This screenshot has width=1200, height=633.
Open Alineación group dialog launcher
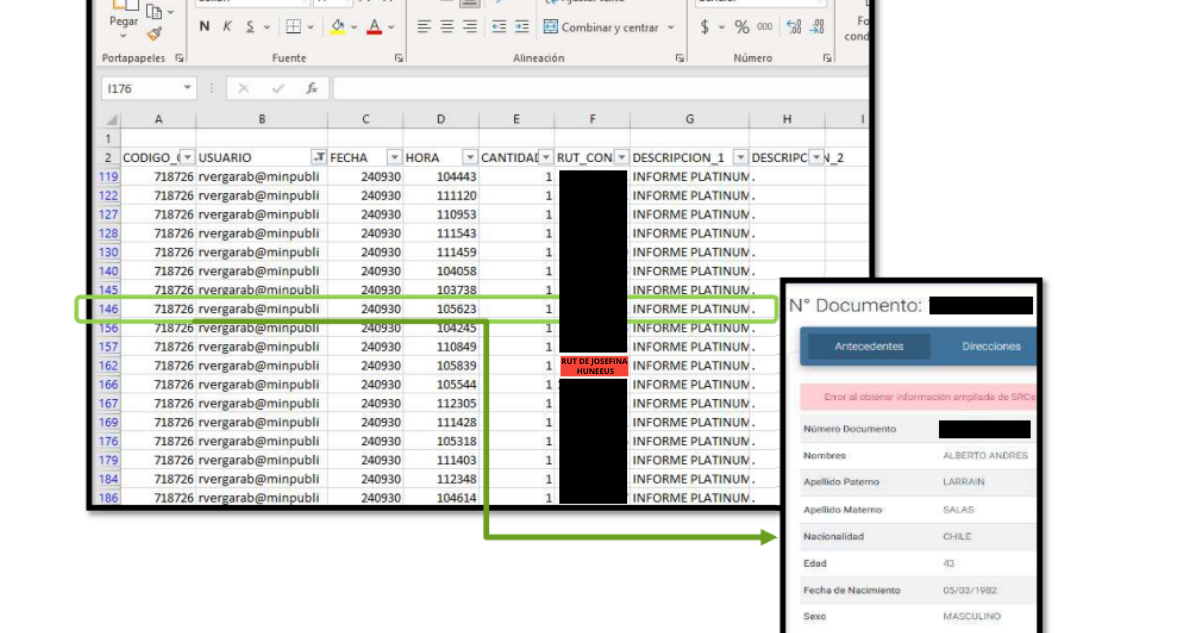tap(680, 58)
